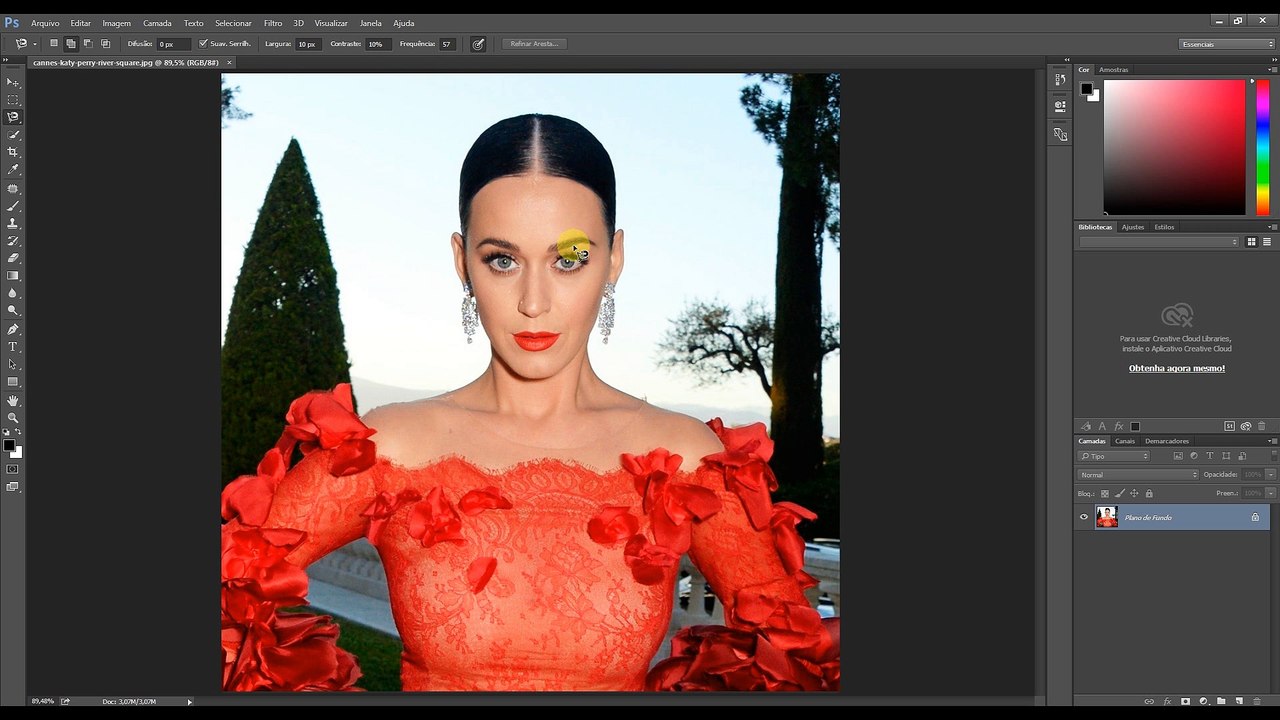
Task: Click pen pressure width icon in options bar
Action: coord(478,44)
